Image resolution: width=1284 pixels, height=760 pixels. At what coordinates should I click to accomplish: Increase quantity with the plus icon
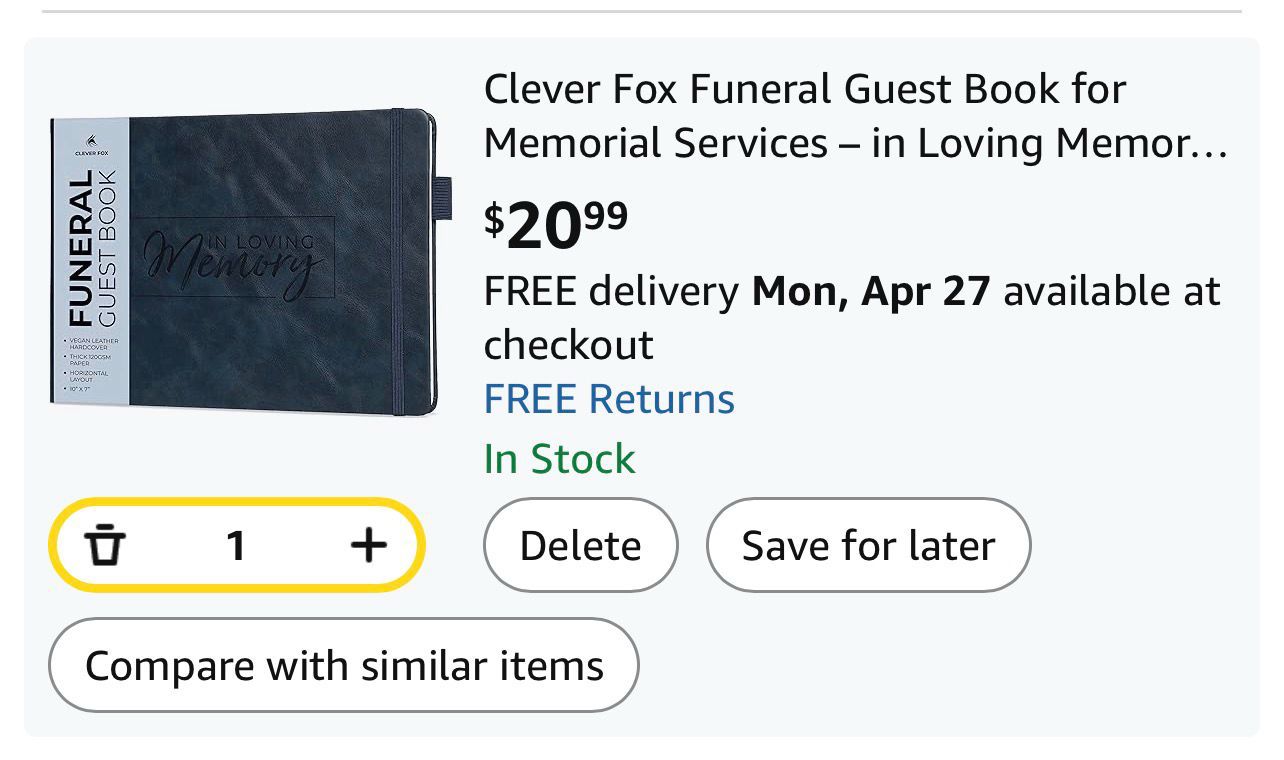(368, 545)
